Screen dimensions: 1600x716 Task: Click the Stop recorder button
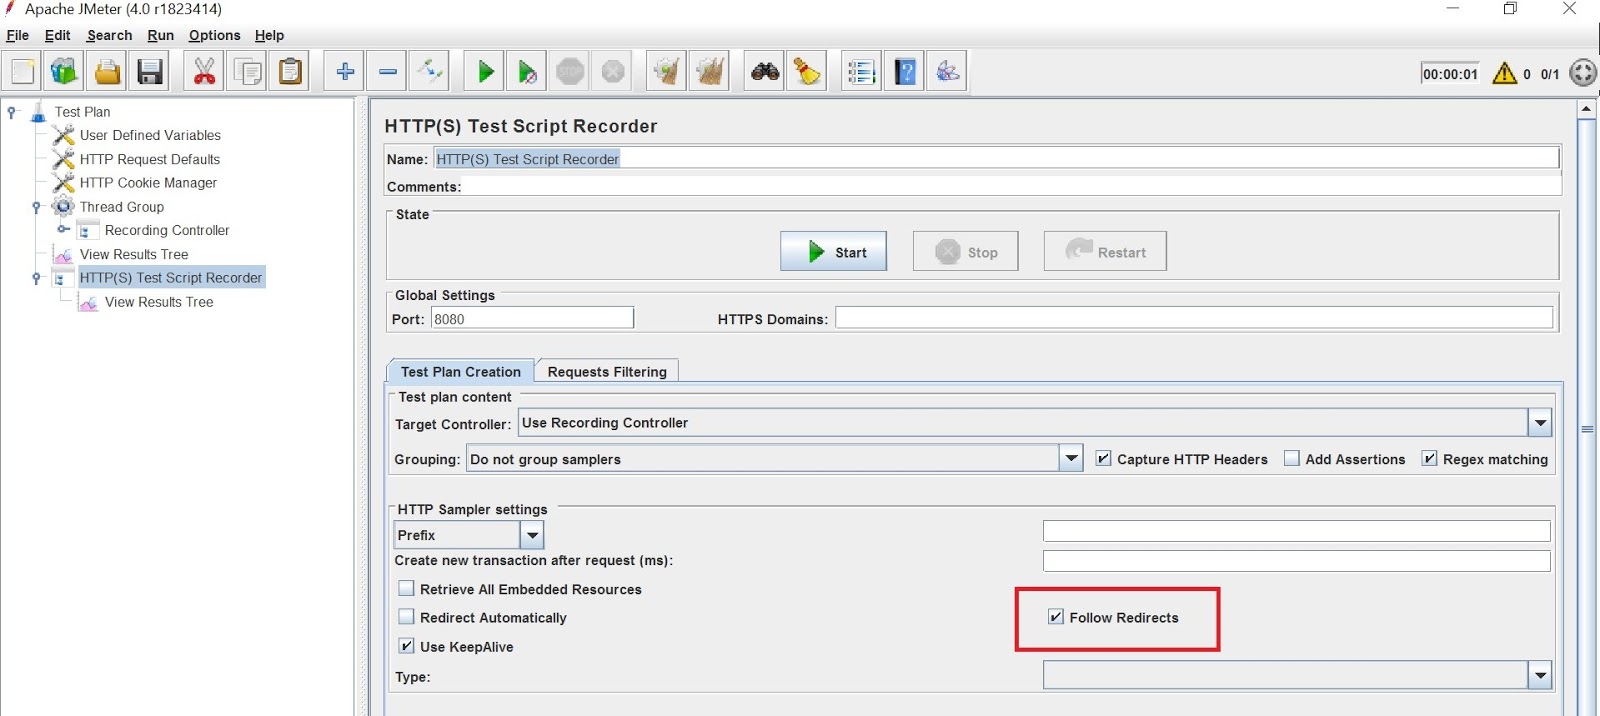click(x=966, y=252)
